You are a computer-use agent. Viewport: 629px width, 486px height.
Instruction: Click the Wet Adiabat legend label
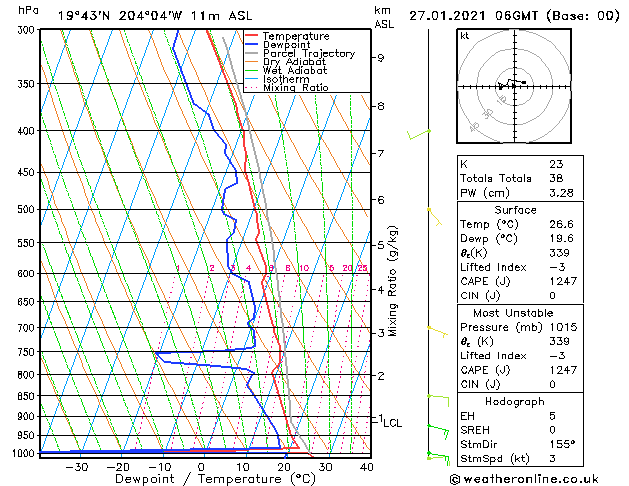coord(295,70)
